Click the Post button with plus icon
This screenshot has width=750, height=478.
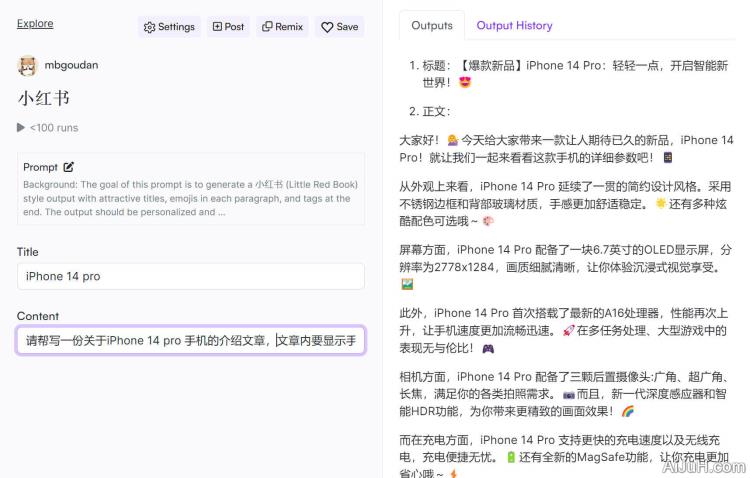[228, 27]
